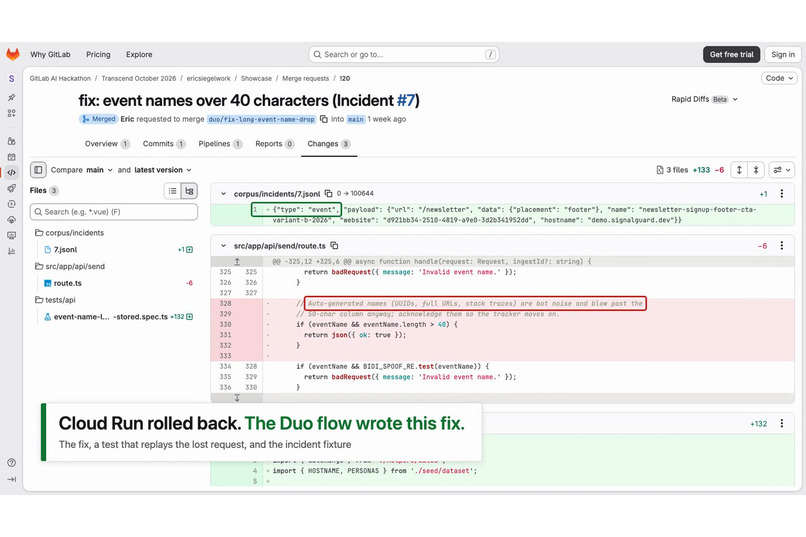Select 7.jsonl in the file tree
Image resolution: width=806 pixels, height=537 pixels.
point(66,250)
